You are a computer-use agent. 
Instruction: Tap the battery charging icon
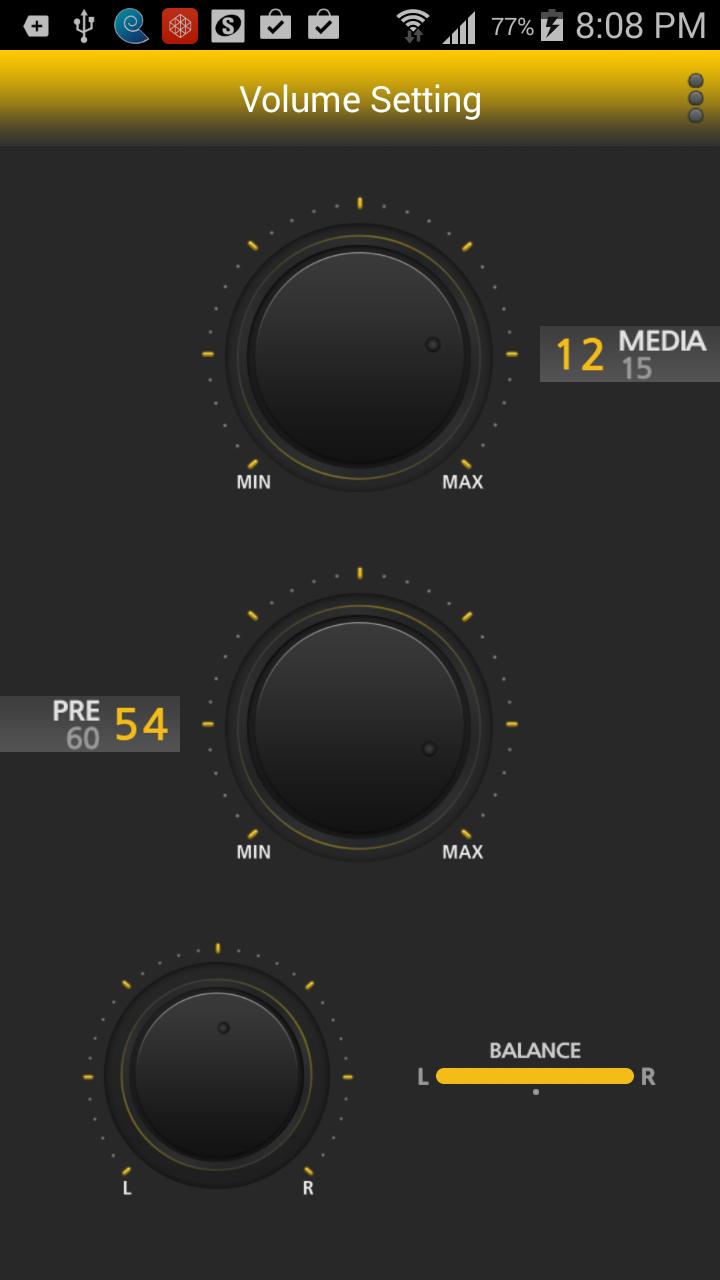552,25
